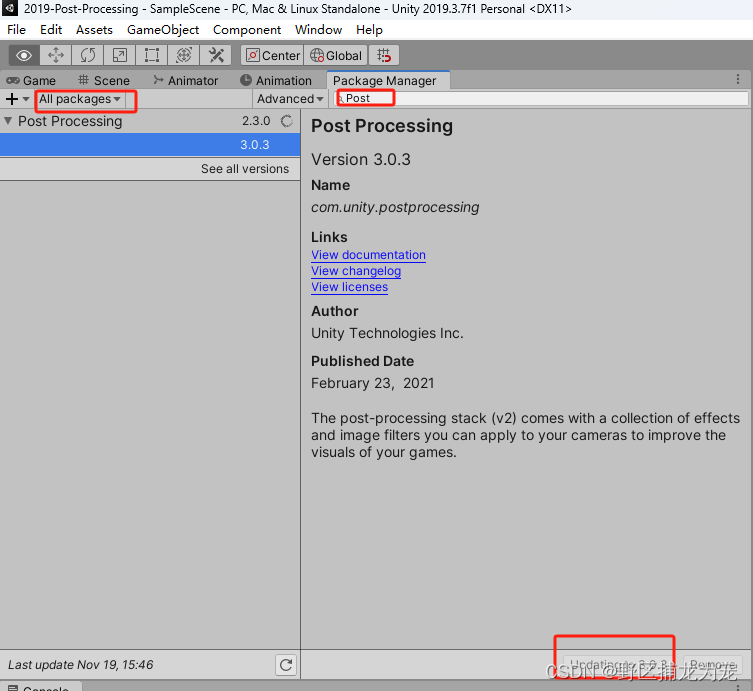Click the loading spinner beside 2.3.0
This screenshot has height=691, width=753.
[287, 121]
